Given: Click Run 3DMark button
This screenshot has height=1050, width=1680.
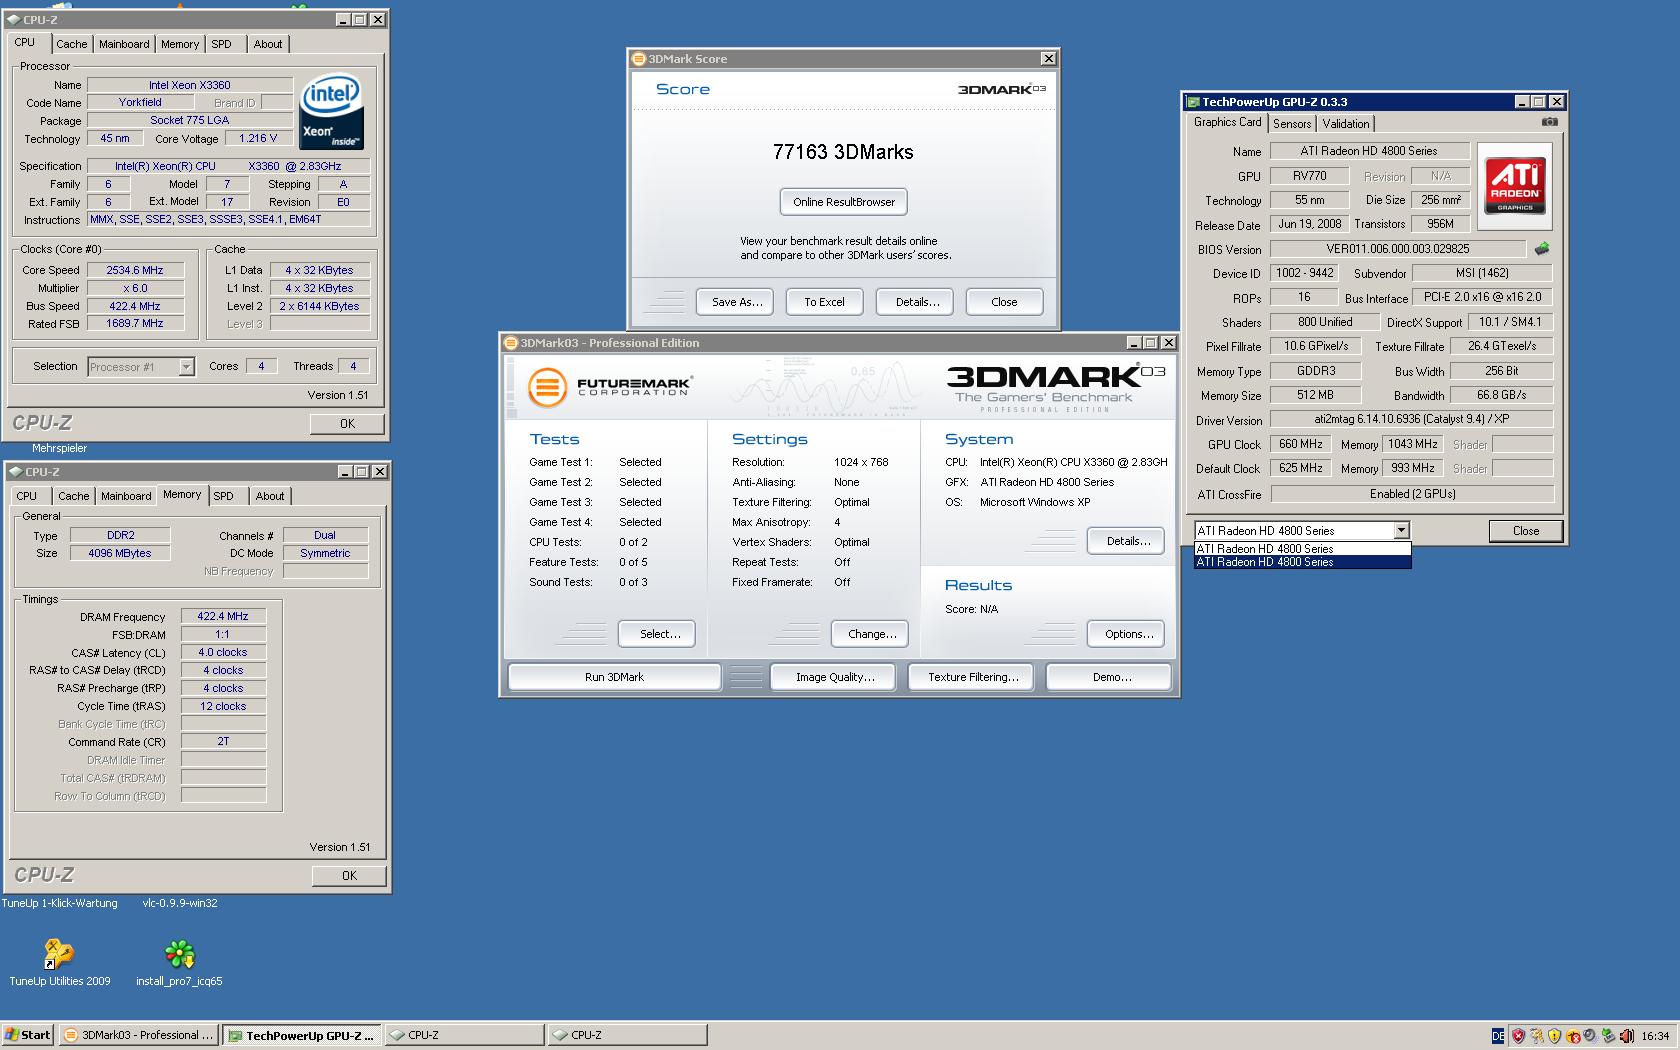Looking at the screenshot, I should (x=614, y=677).
